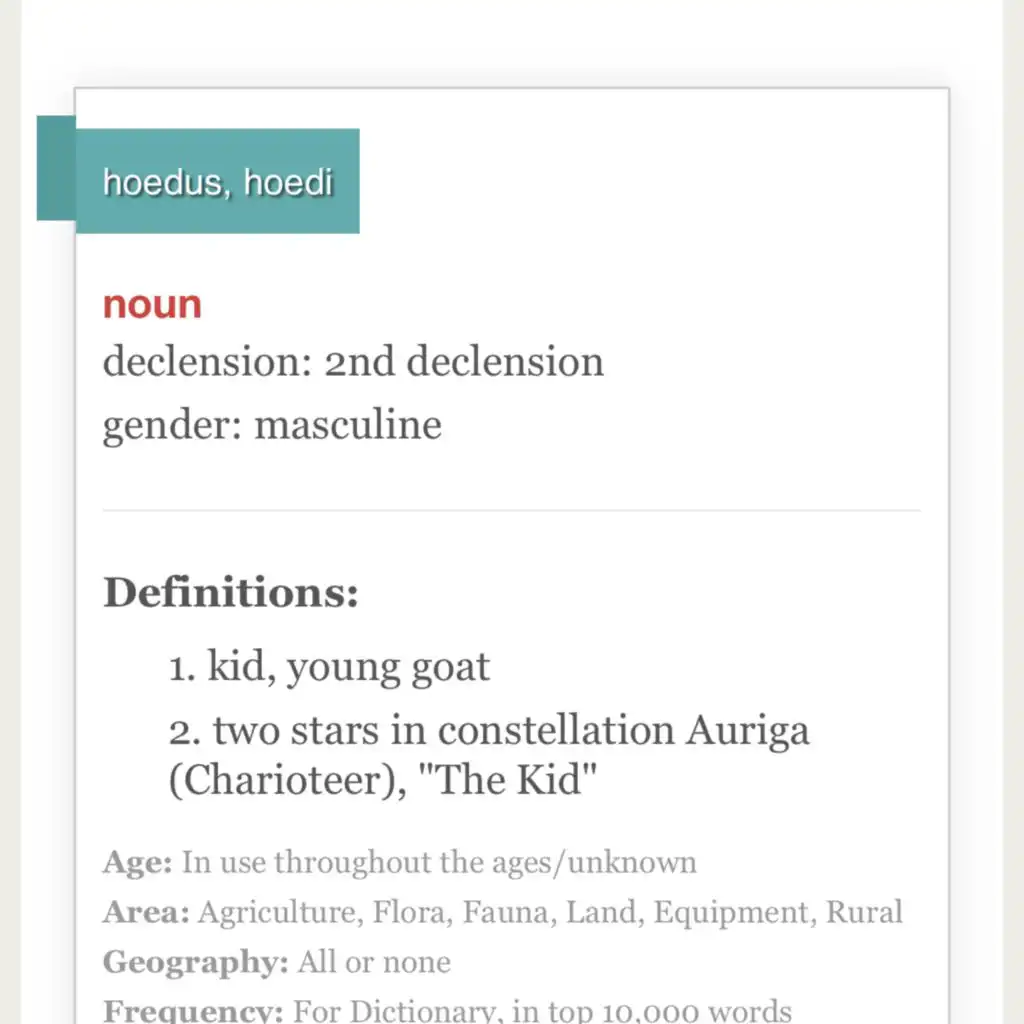This screenshot has width=1024, height=1024.
Task: Click the Frequency label
Action: [x=193, y=1010]
